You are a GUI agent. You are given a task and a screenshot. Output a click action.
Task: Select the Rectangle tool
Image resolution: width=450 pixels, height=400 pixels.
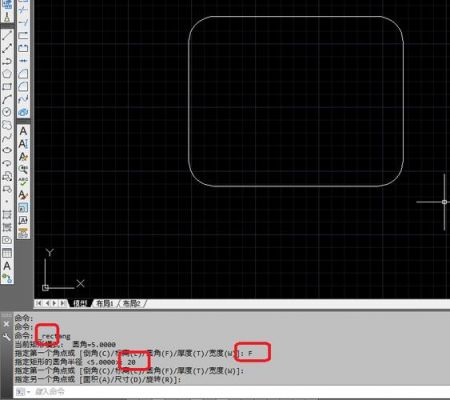[x=7, y=87]
